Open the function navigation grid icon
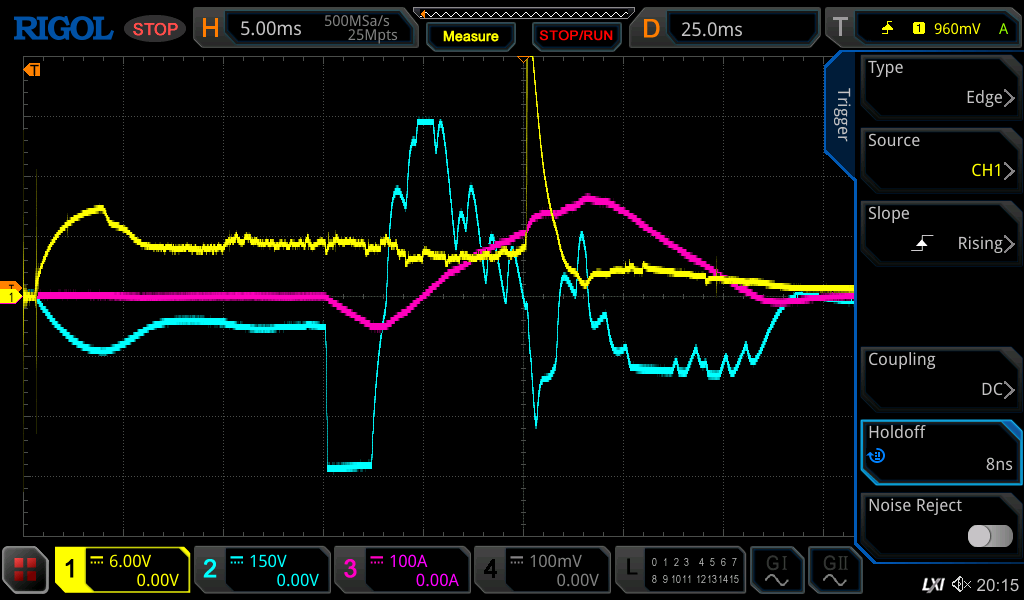 click(x=25, y=570)
